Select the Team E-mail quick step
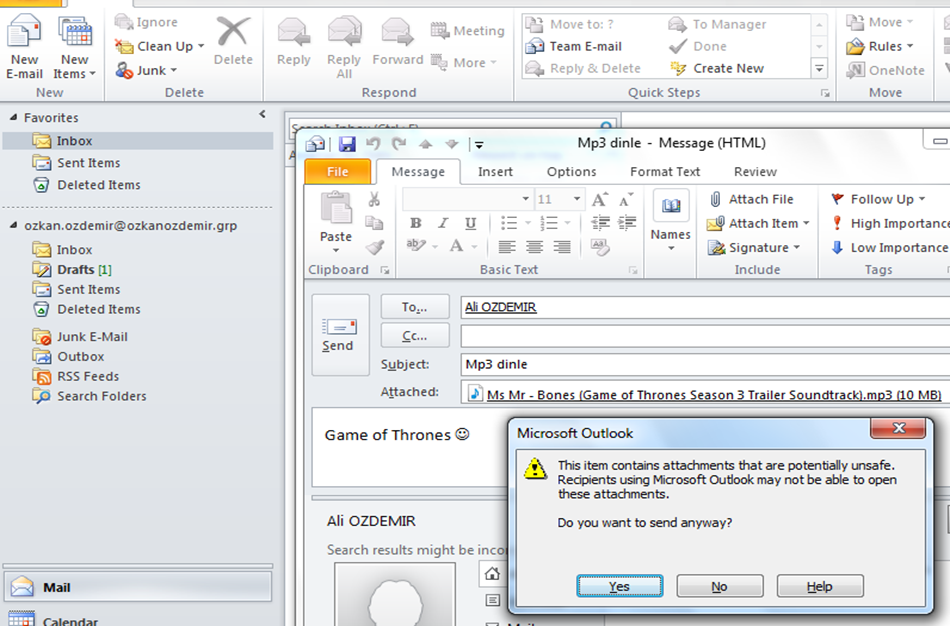 [574, 46]
